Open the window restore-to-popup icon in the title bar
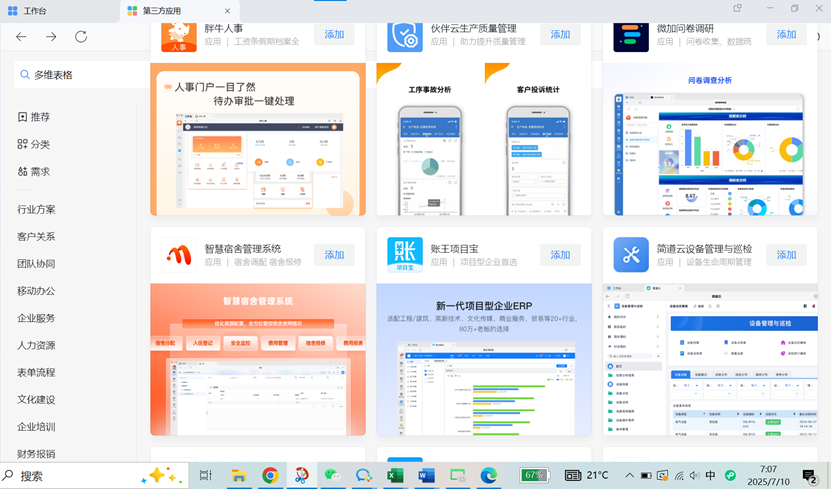The width and height of the screenshot is (831, 489). click(737, 8)
